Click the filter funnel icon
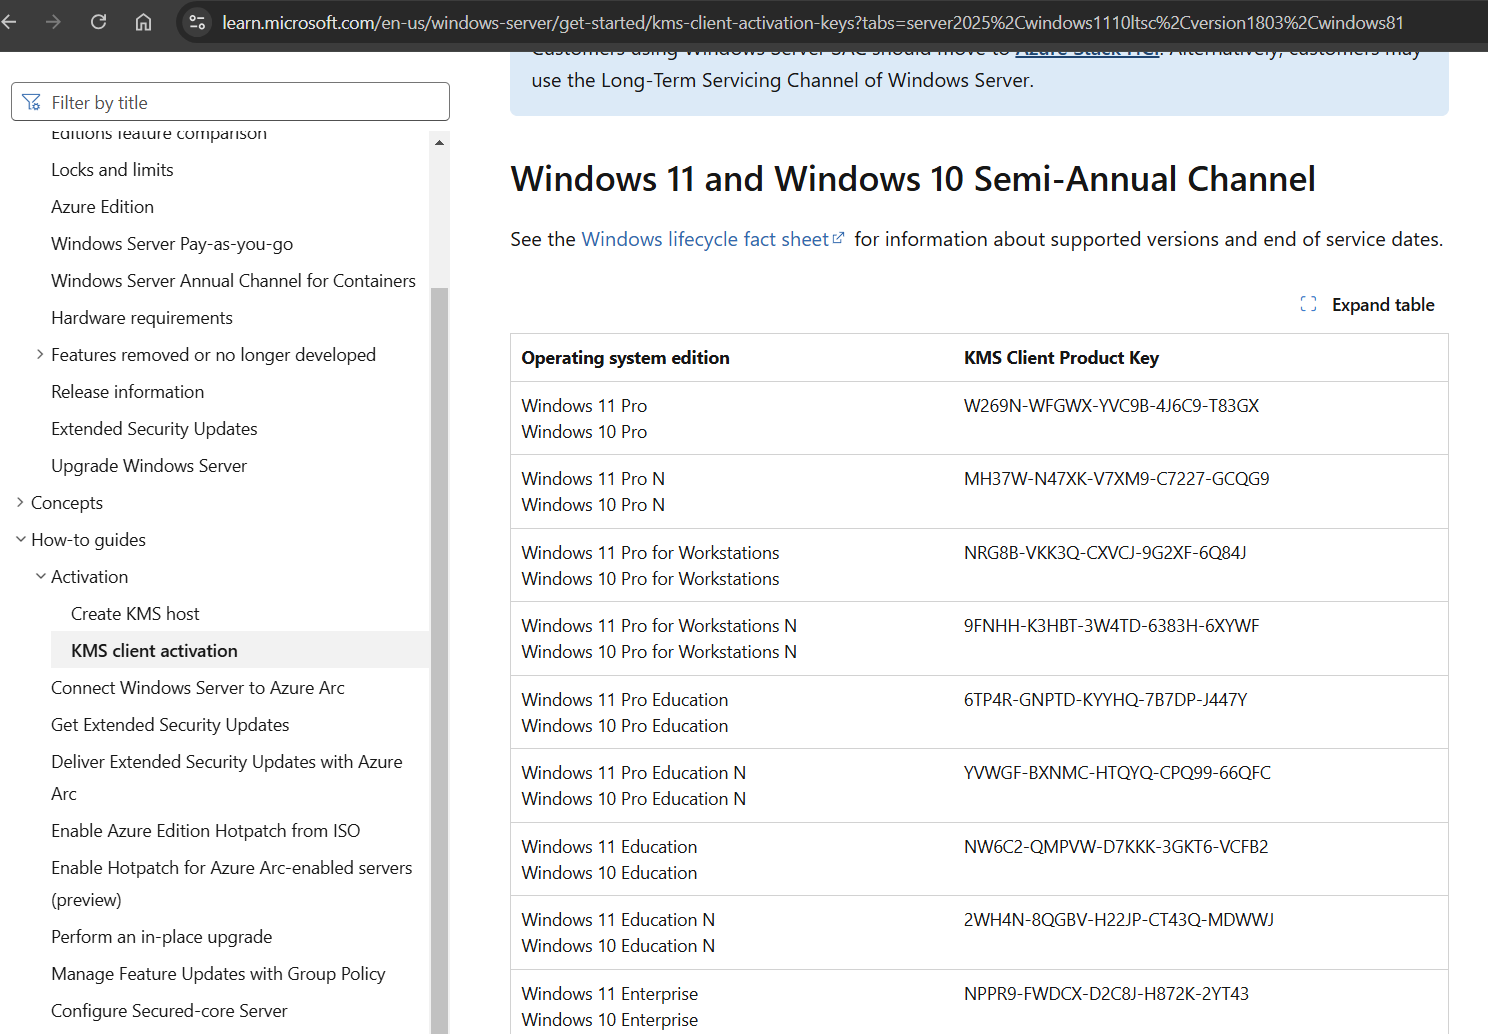 click(32, 102)
